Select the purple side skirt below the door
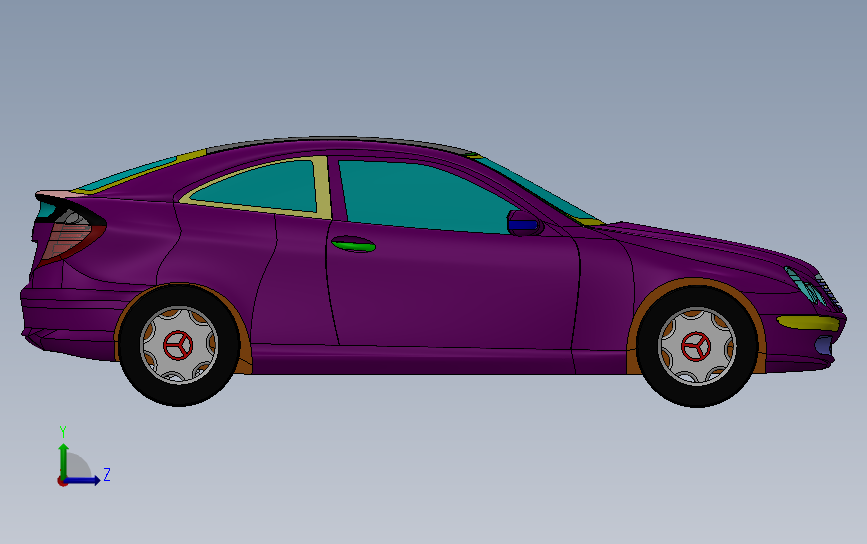Screen dimensions: 867x544 click(415, 360)
